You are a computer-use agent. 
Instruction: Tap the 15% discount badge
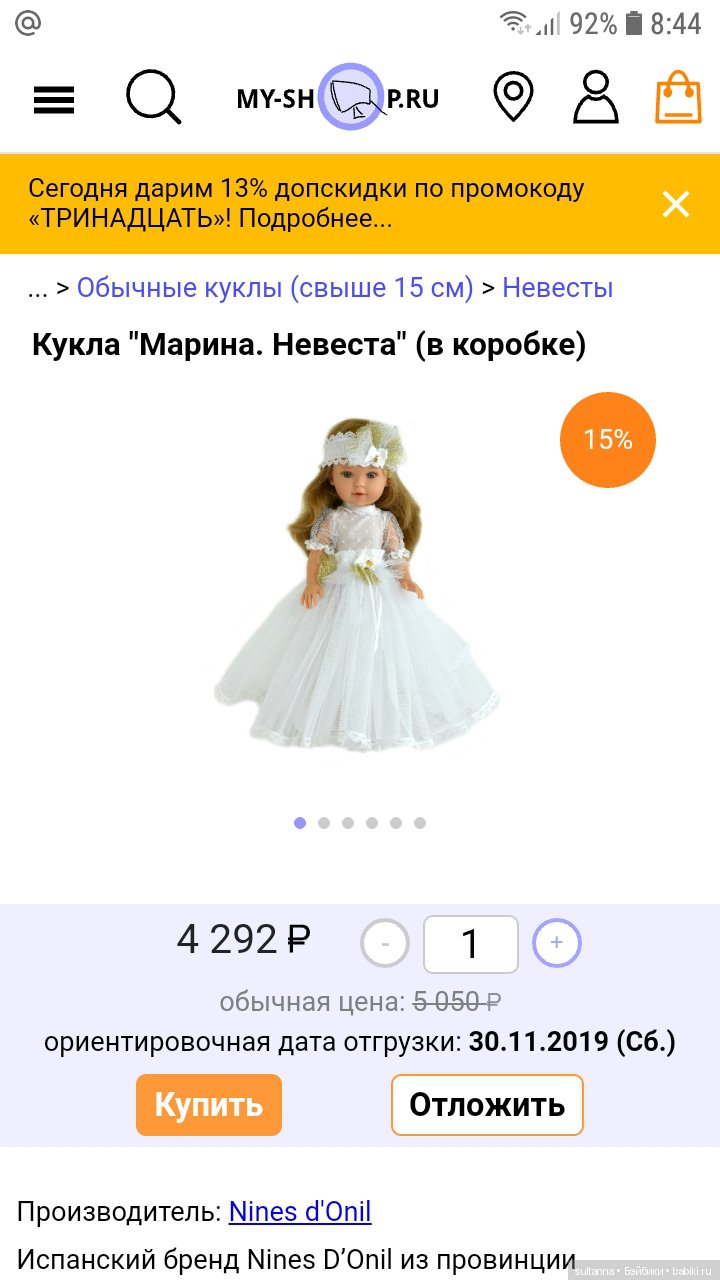pyautogui.click(x=608, y=439)
